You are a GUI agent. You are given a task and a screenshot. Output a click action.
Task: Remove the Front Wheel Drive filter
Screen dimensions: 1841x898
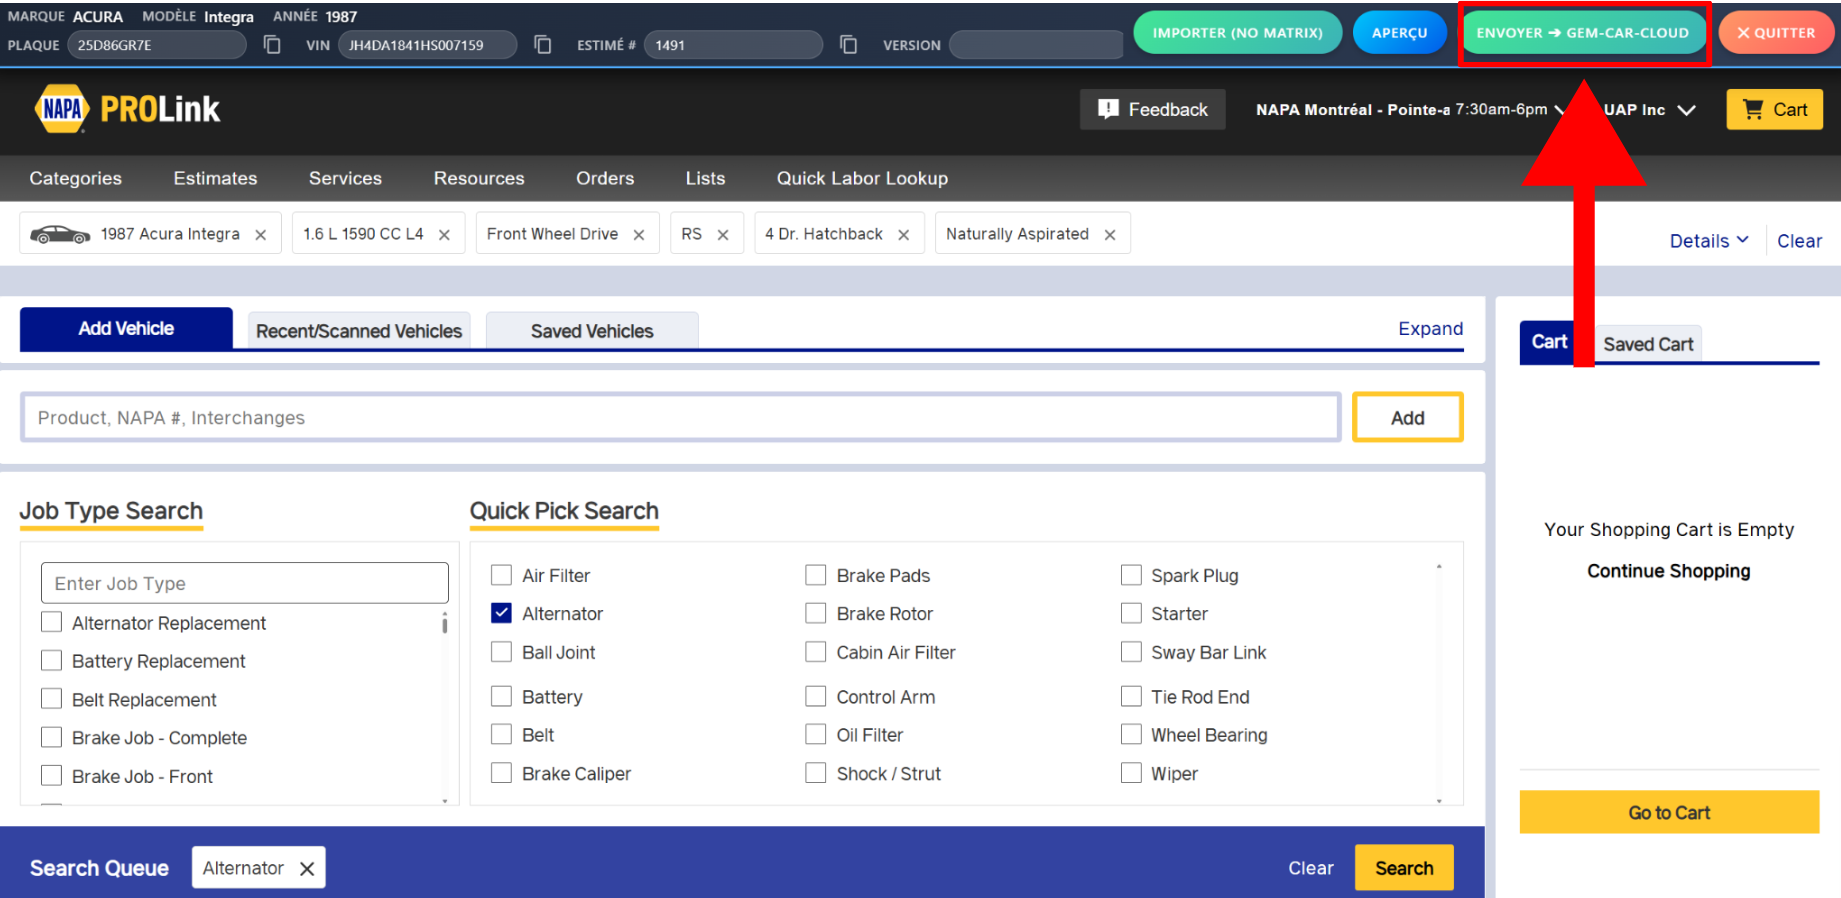point(639,235)
